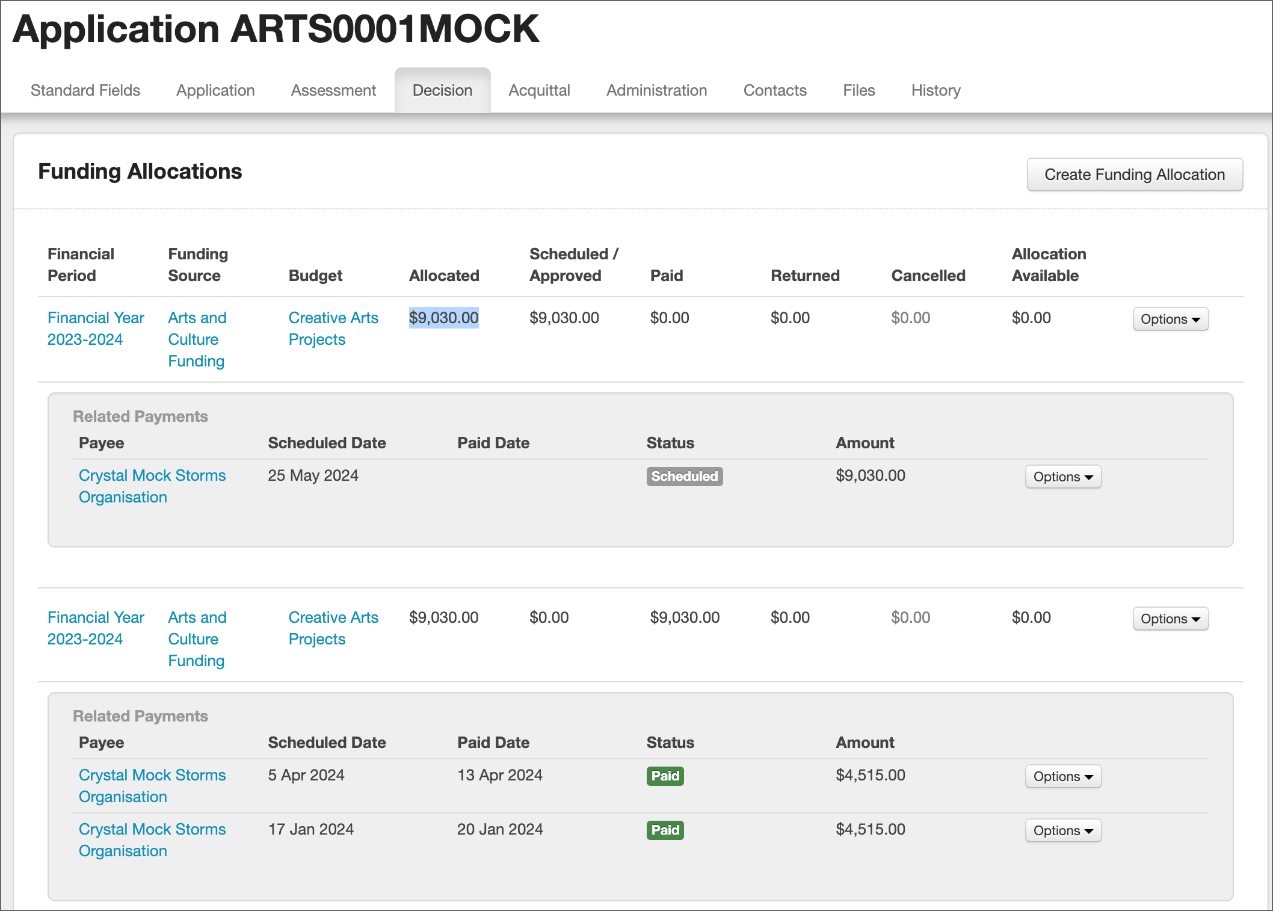Viewport: 1273px width, 911px height.
Task: Open Financial Year 2023-2024 link in first allocation
Action: coord(95,328)
